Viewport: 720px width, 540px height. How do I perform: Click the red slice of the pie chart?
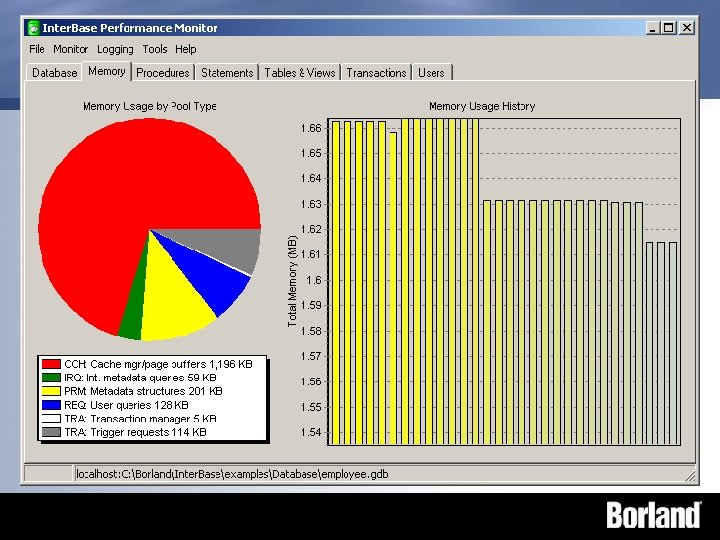click(x=129, y=184)
